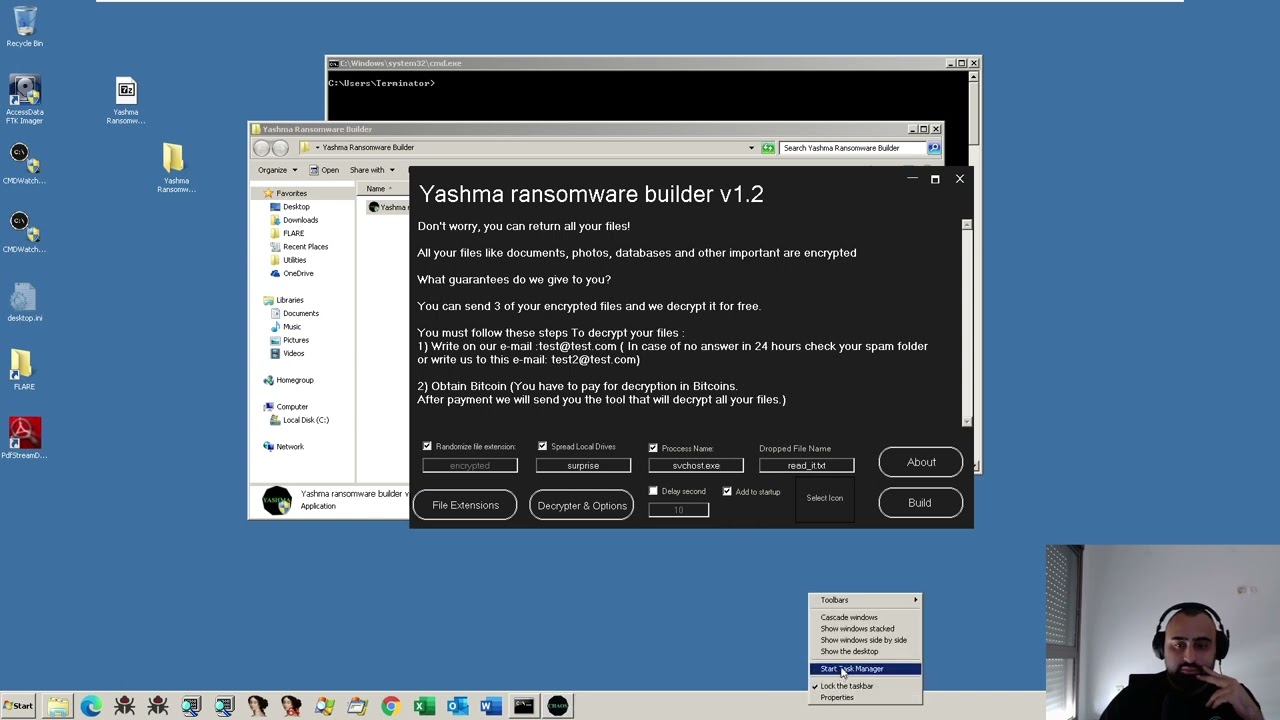Select OneDrive in Explorer sidebar

(298, 273)
